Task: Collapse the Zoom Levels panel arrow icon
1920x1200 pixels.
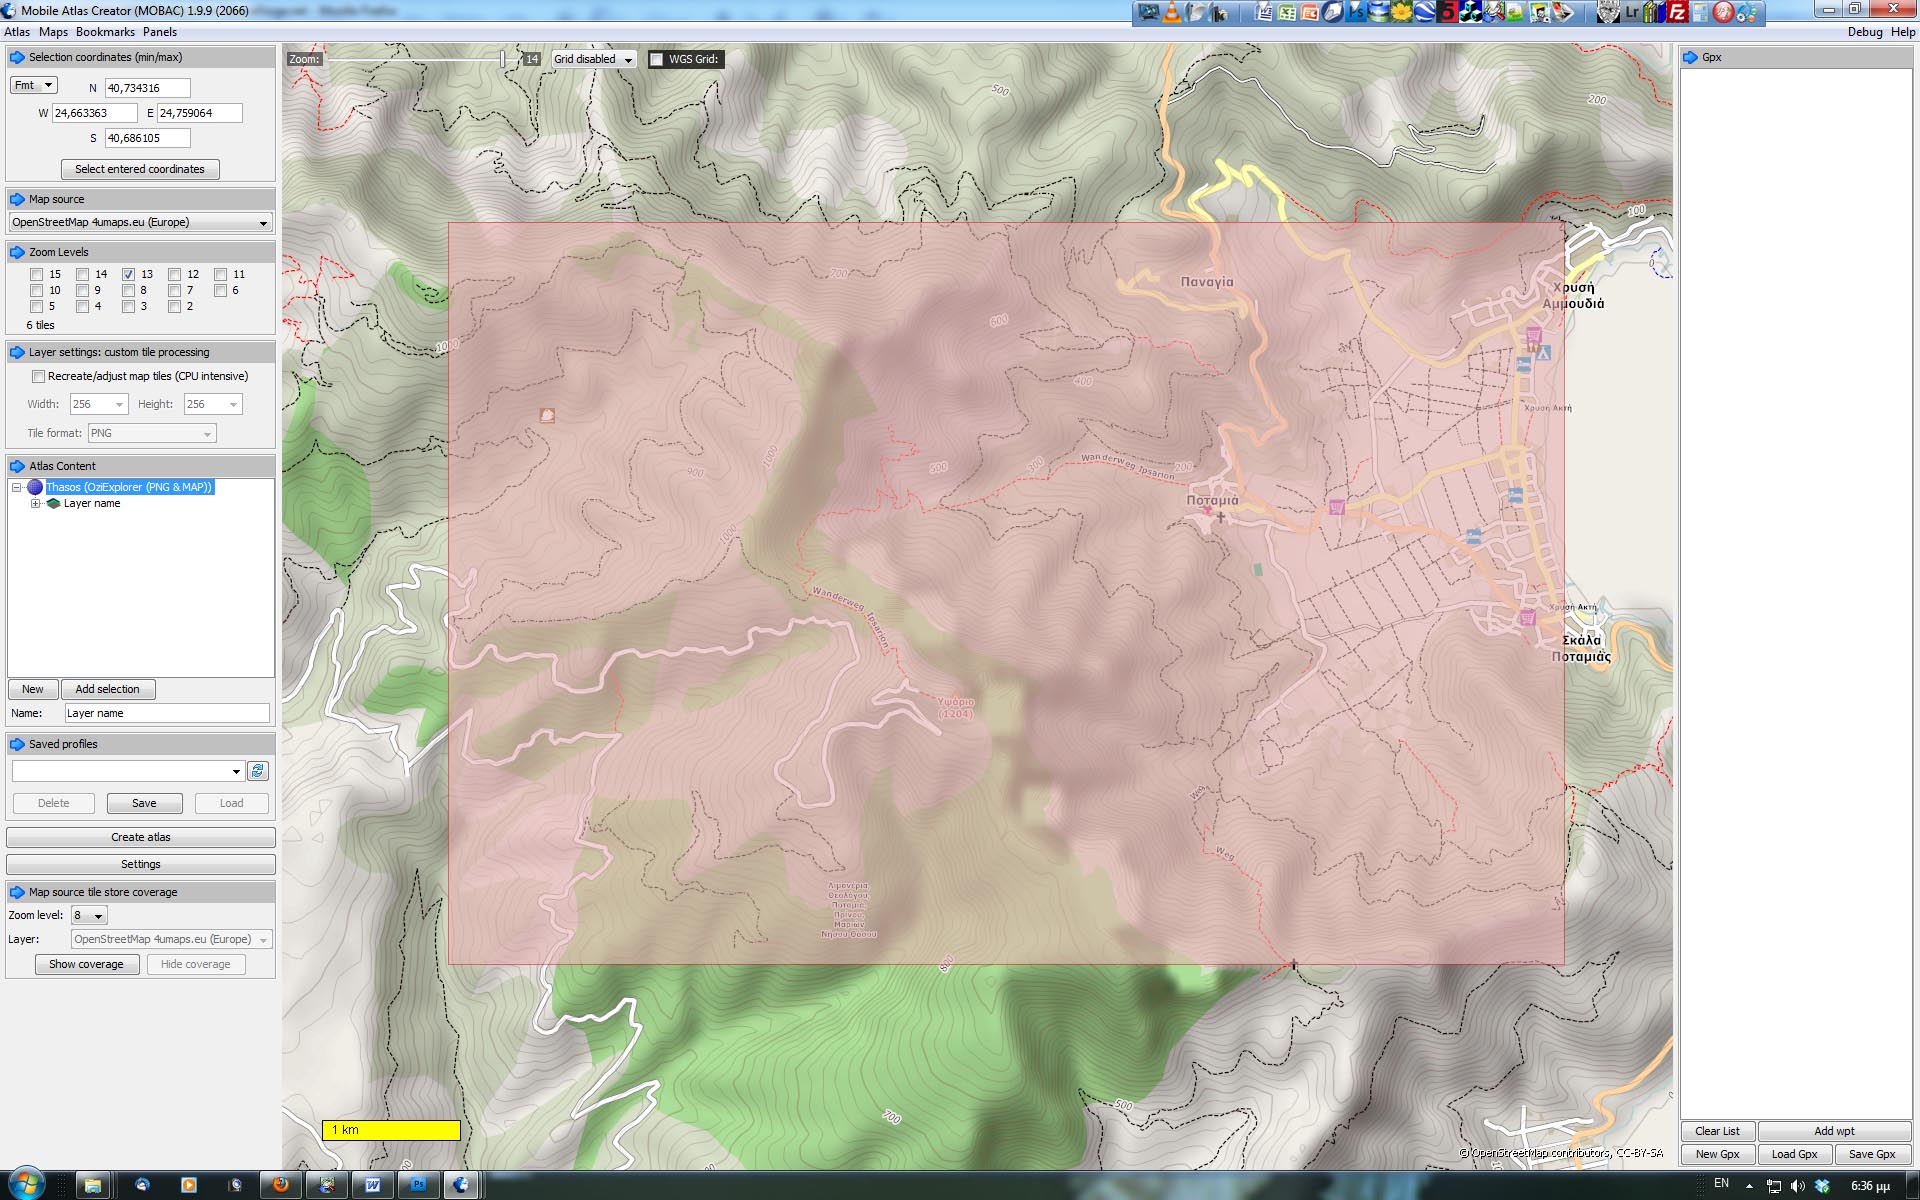Action: [x=17, y=253]
